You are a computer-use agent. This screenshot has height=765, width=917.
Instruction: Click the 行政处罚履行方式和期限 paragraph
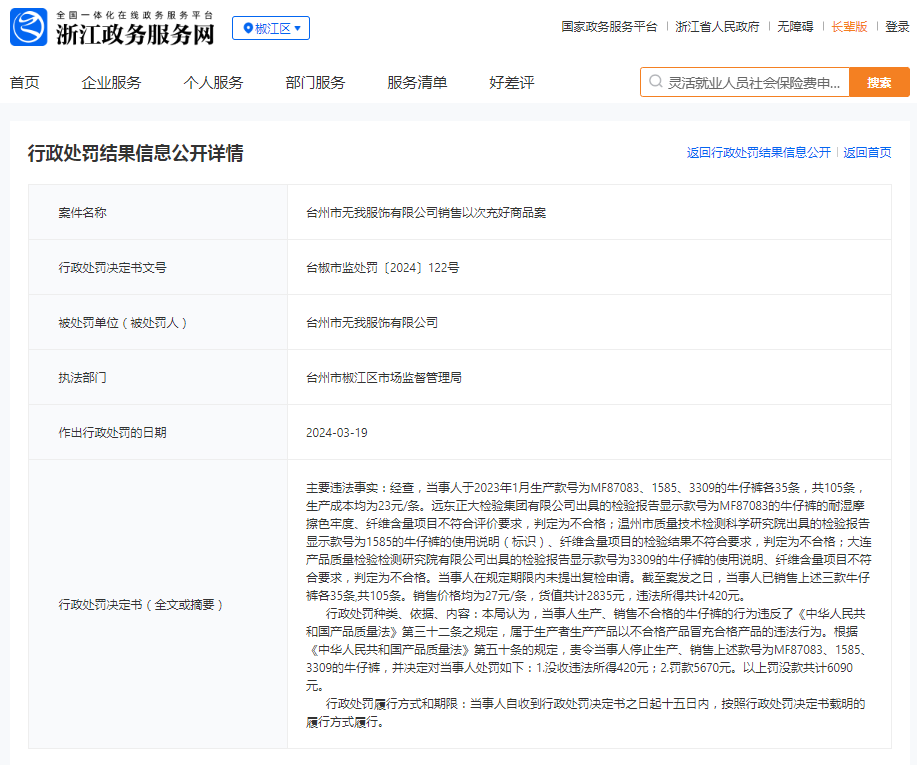(x=585, y=712)
